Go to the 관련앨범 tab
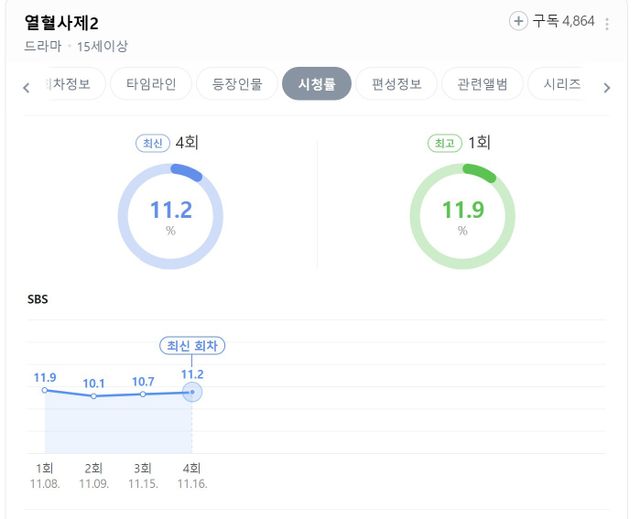Image resolution: width=640 pixels, height=519 pixels. click(x=482, y=85)
